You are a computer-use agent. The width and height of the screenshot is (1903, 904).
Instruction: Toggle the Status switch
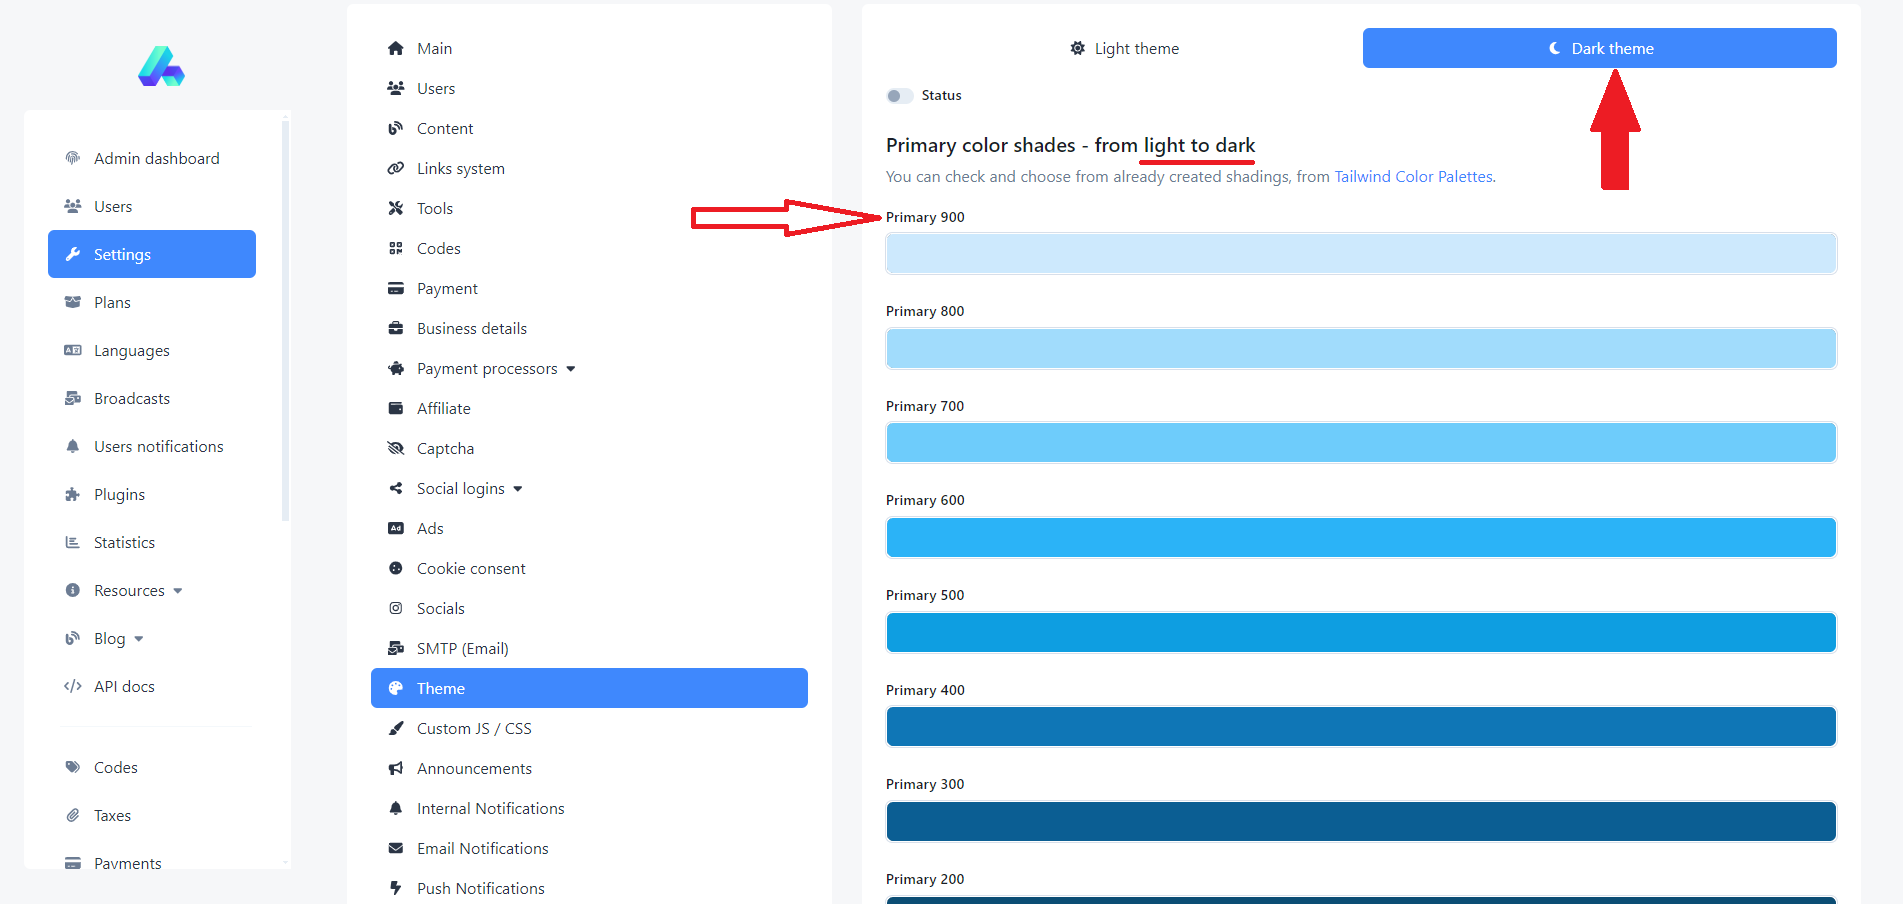899,96
